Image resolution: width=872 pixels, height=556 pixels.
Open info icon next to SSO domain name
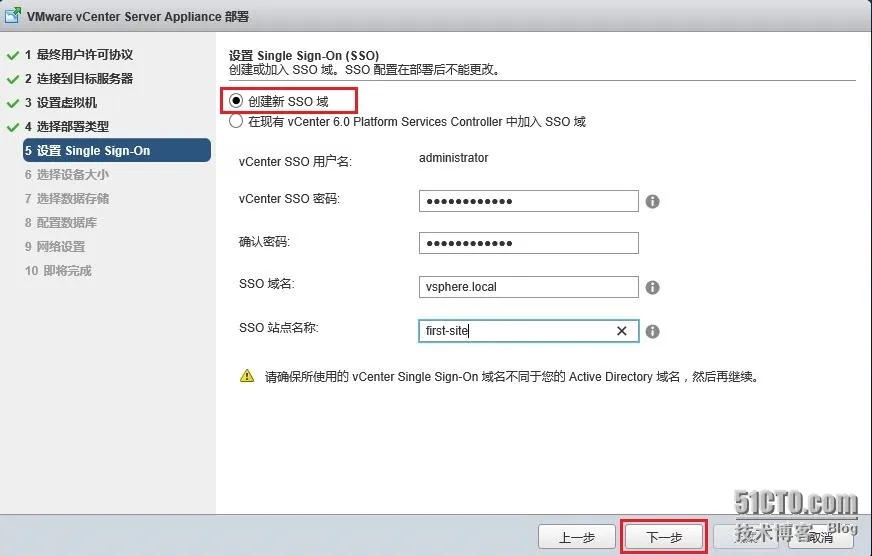point(652,287)
